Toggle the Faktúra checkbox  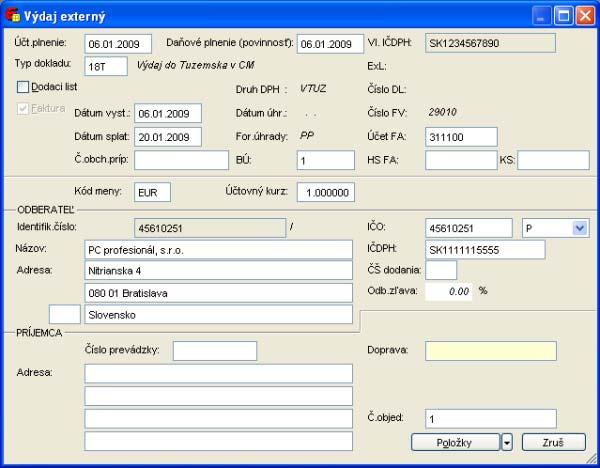23,109
